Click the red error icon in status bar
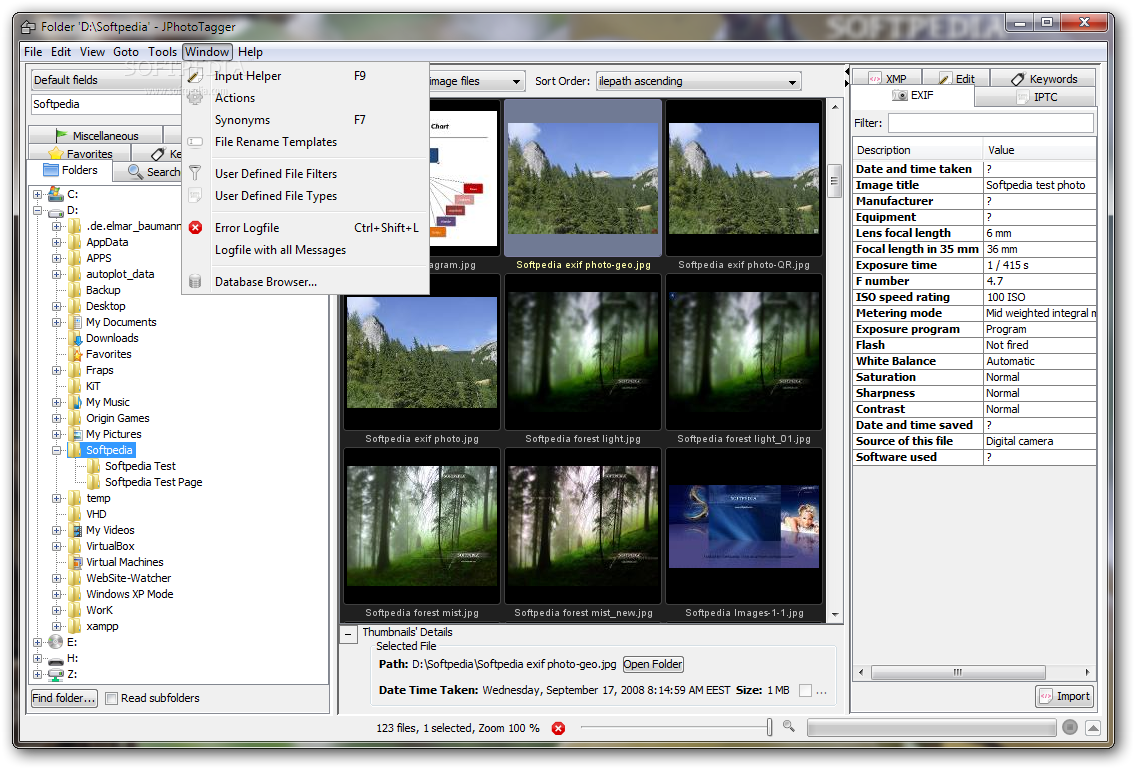 coord(558,728)
